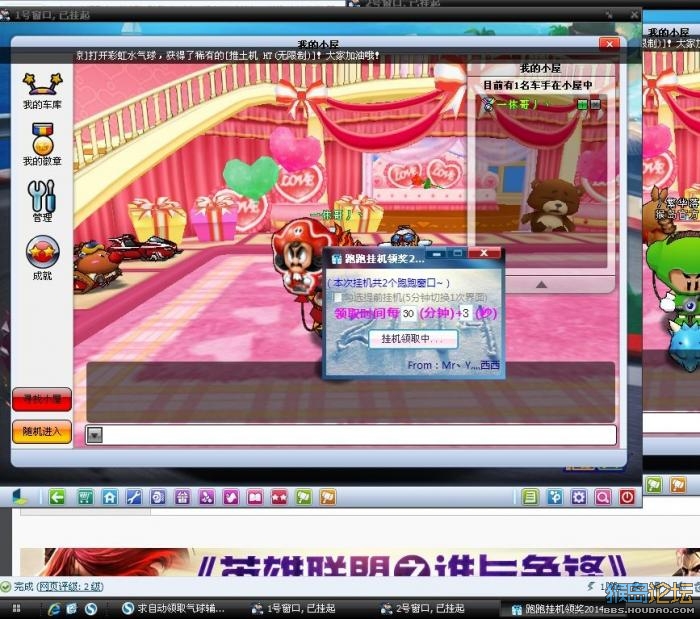This screenshot has width=700, height=619.
Task: Click the blue home icon in toolbar
Action: pyautogui.click(x=110, y=497)
